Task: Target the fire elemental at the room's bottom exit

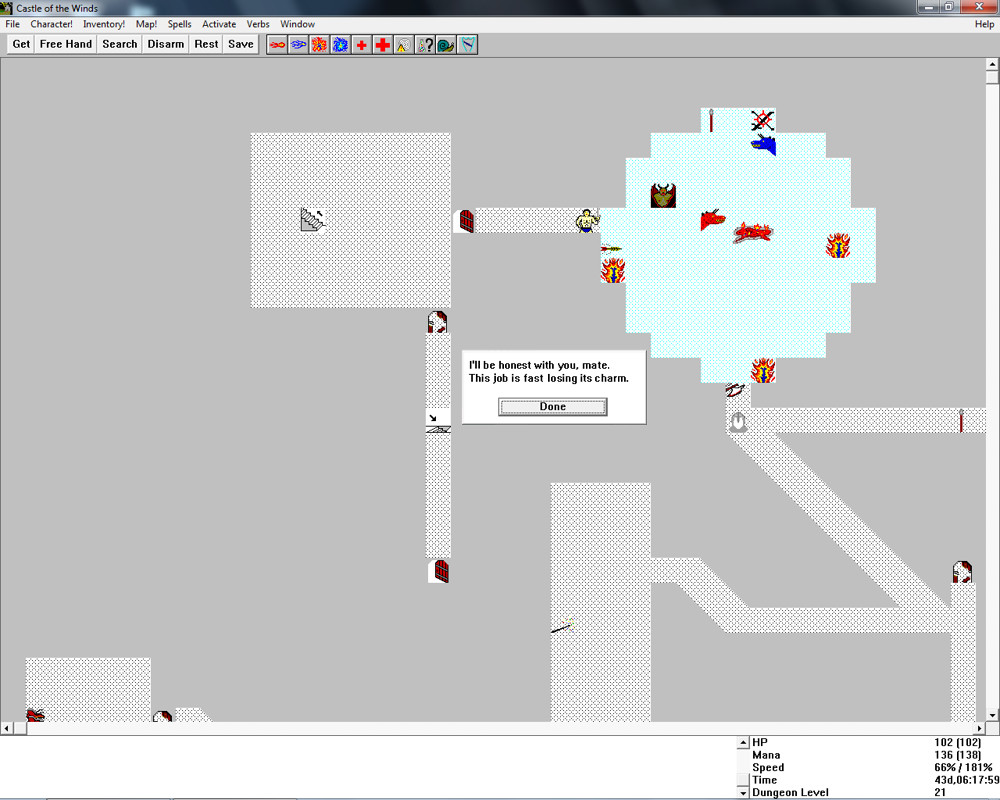Action: click(x=763, y=370)
